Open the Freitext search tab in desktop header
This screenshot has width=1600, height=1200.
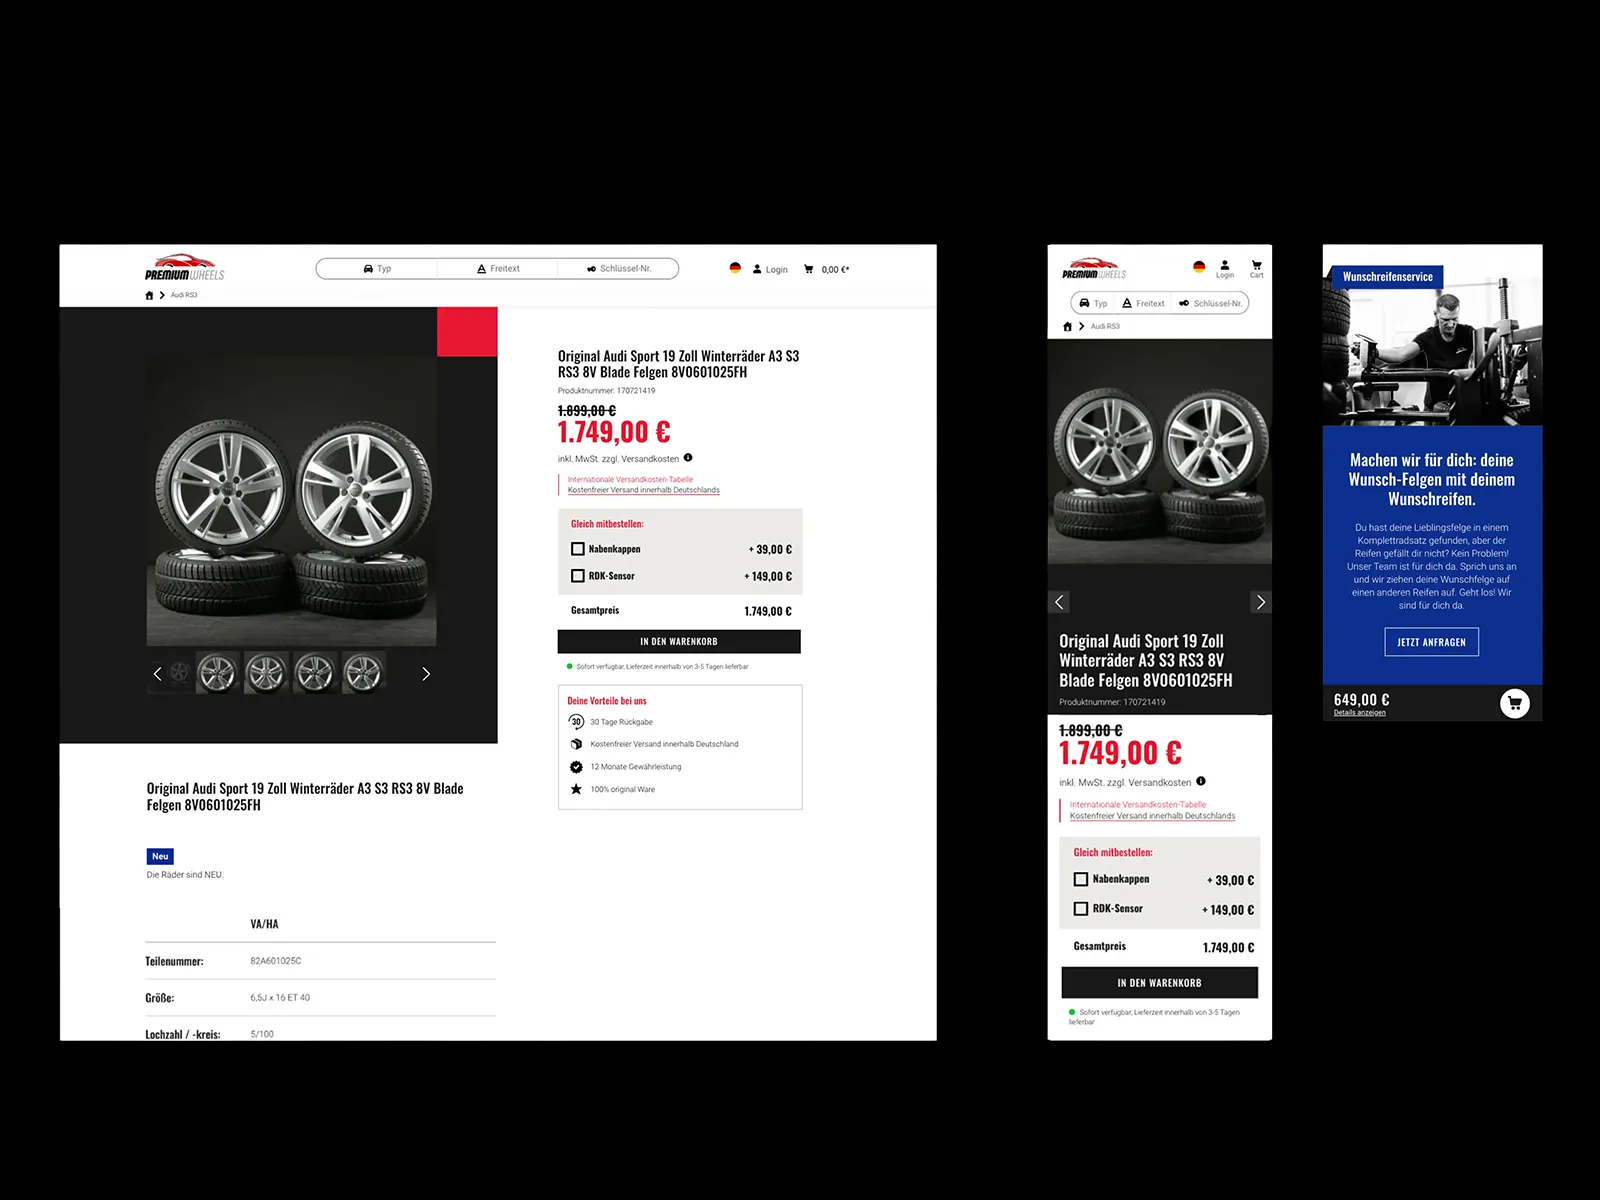(x=498, y=269)
